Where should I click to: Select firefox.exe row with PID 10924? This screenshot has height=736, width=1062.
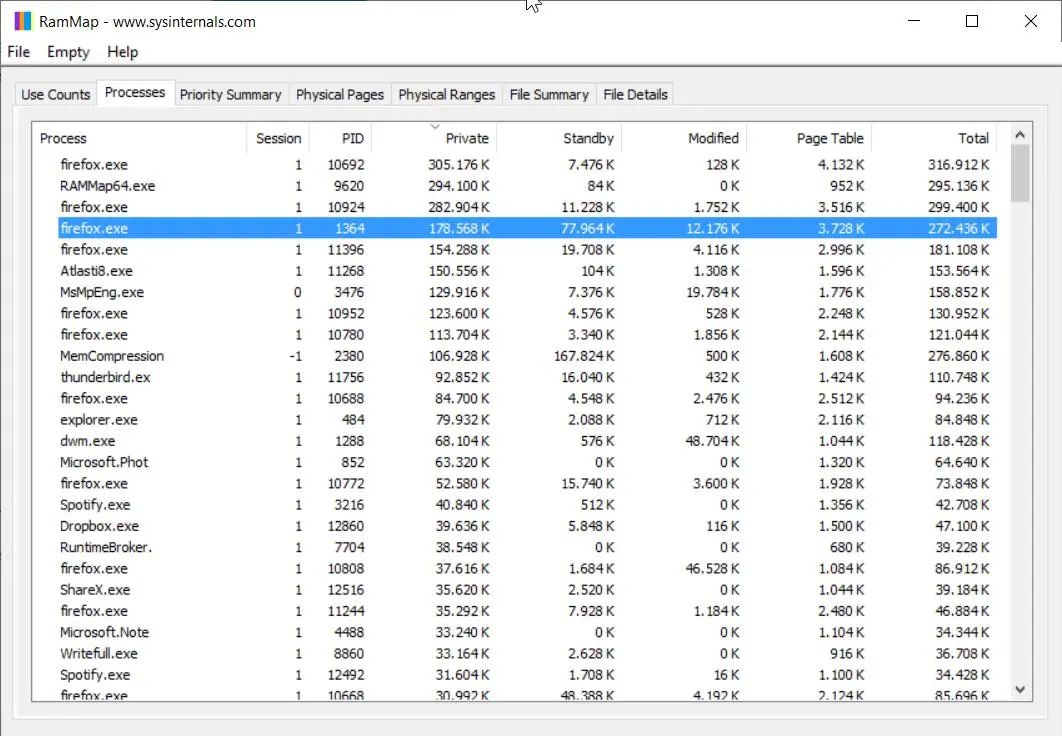[x=527, y=207]
